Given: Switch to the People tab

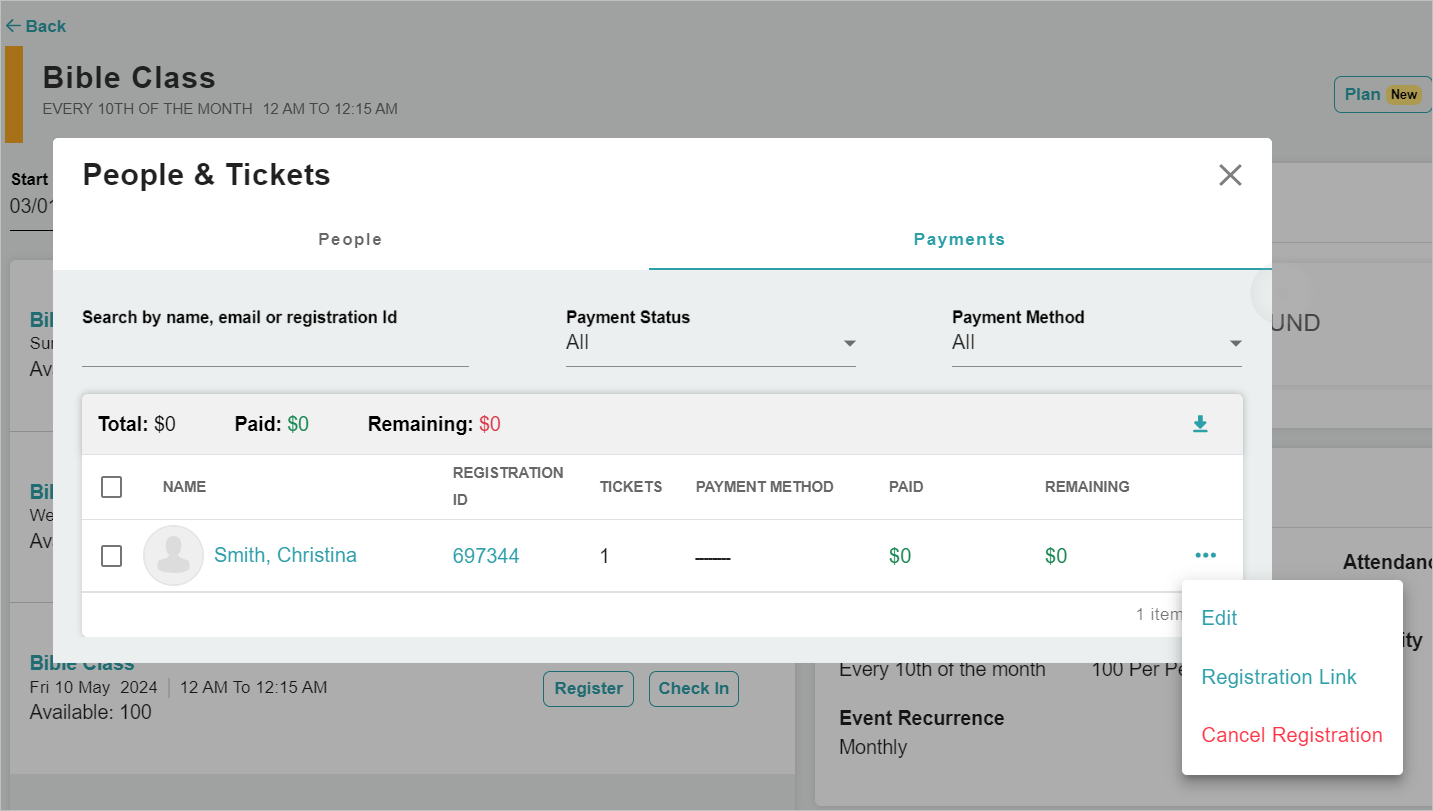Looking at the screenshot, I should (x=350, y=240).
